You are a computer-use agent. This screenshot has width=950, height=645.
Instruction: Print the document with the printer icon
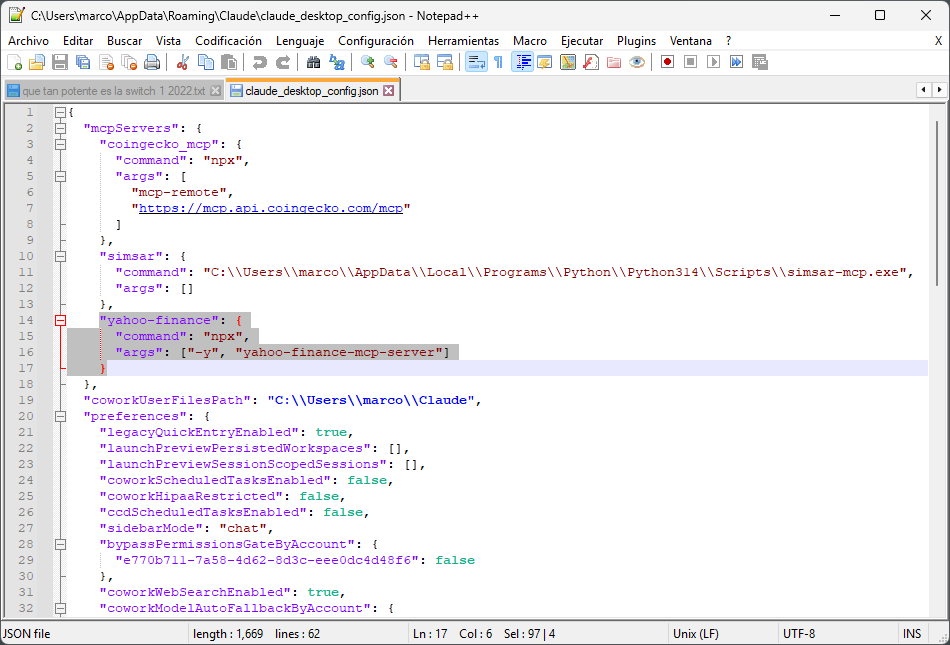pos(152,62)
